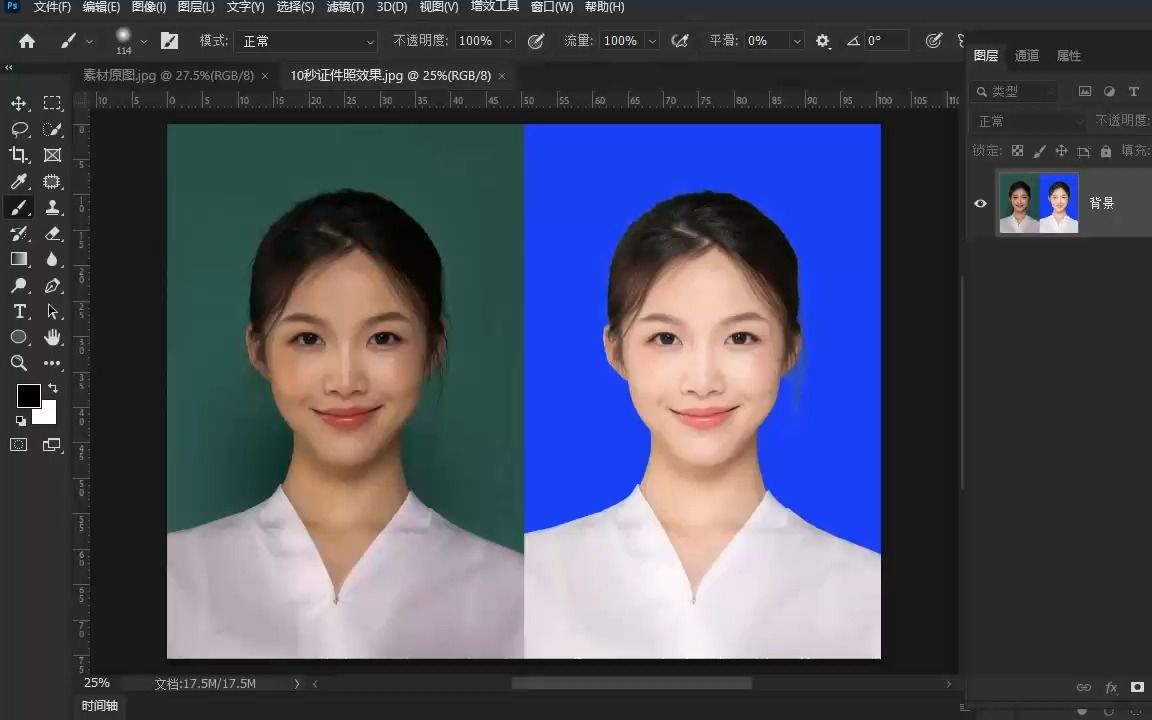Enable lock transparent pixels for the layer
This screenshot has width=1152, height=720.
tap(1016, 150)
